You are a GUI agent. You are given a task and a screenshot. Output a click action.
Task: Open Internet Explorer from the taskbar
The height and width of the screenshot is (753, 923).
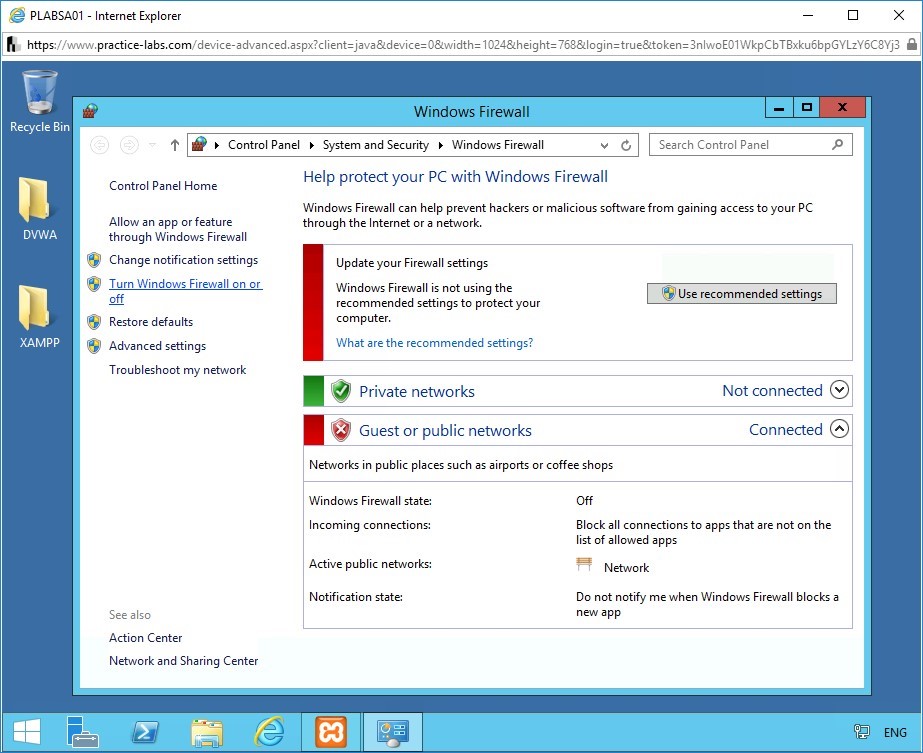269,732
